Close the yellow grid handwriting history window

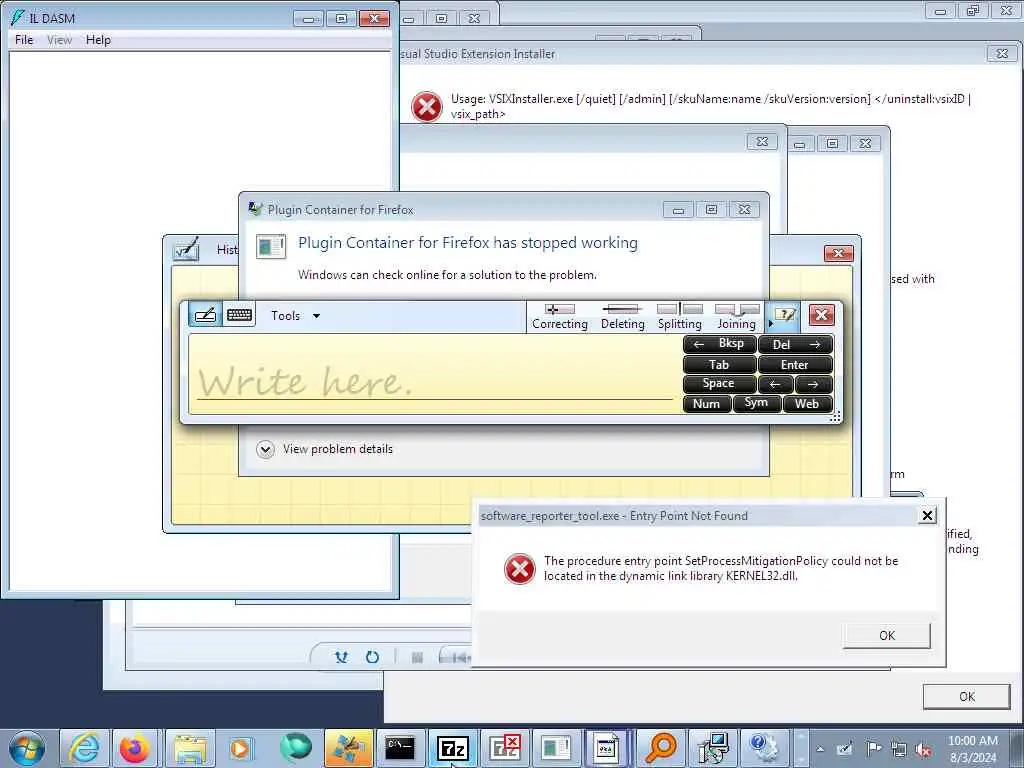click(x=839, y=253)
